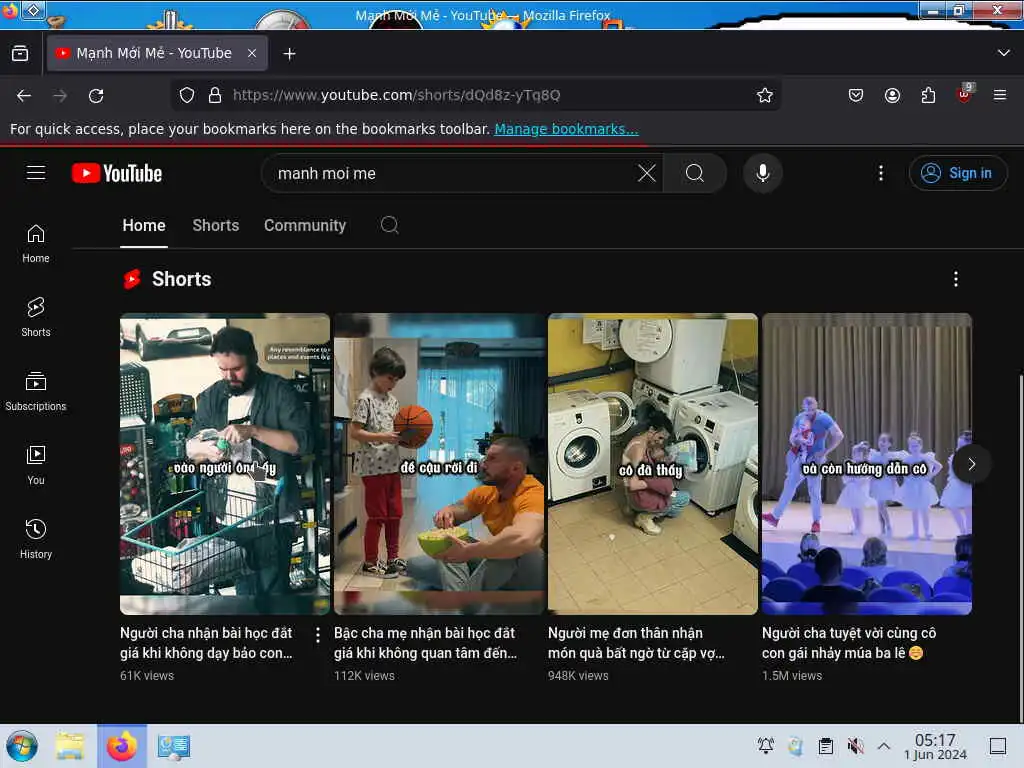Viewport: 1024px width, 768px height.
Task: Play the ballet stage short thumbnail
Action: [x=867, y=464]
